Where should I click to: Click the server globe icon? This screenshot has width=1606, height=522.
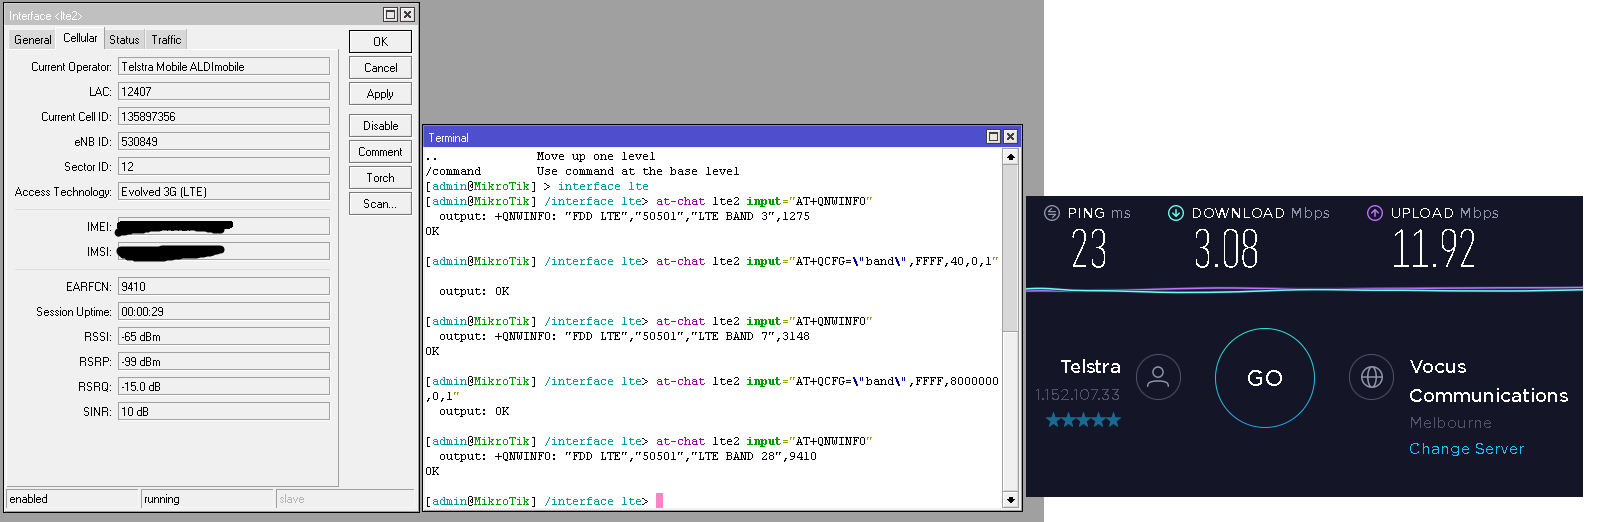coord(1372,377)
